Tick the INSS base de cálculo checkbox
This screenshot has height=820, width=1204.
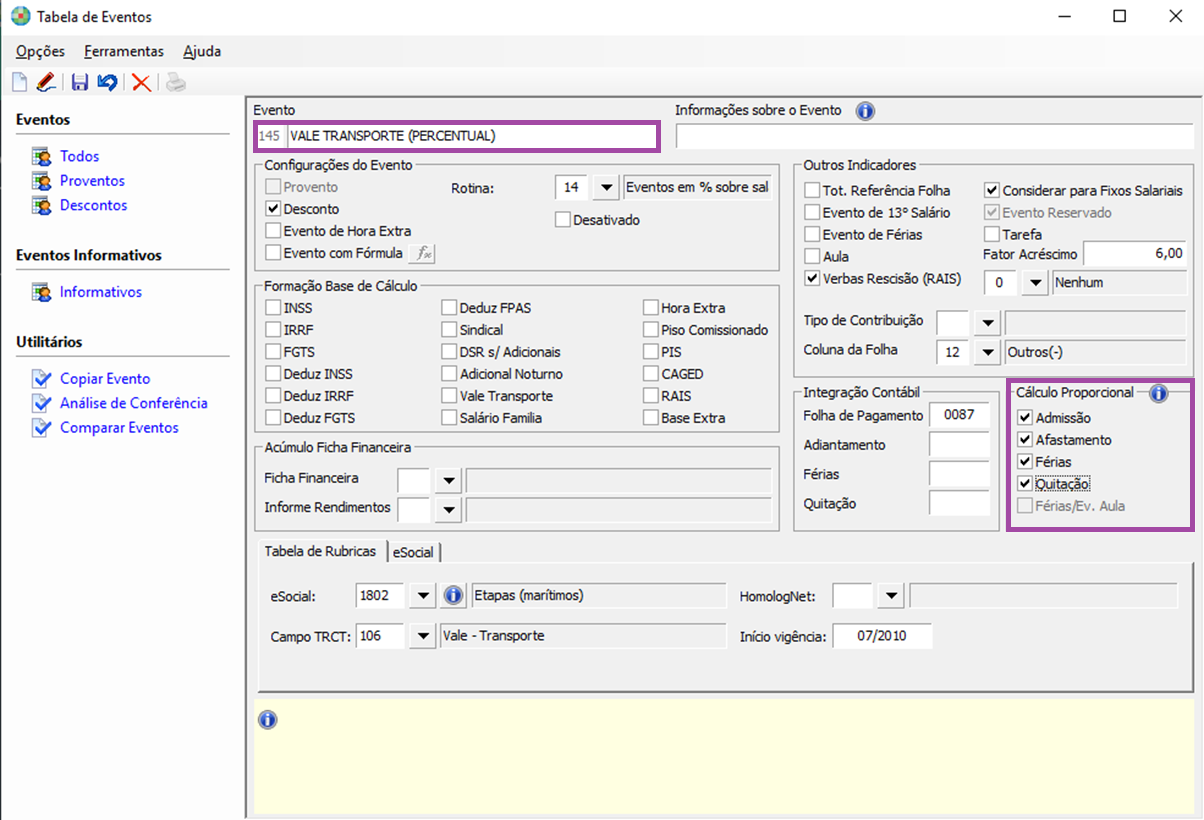point(273,308)
